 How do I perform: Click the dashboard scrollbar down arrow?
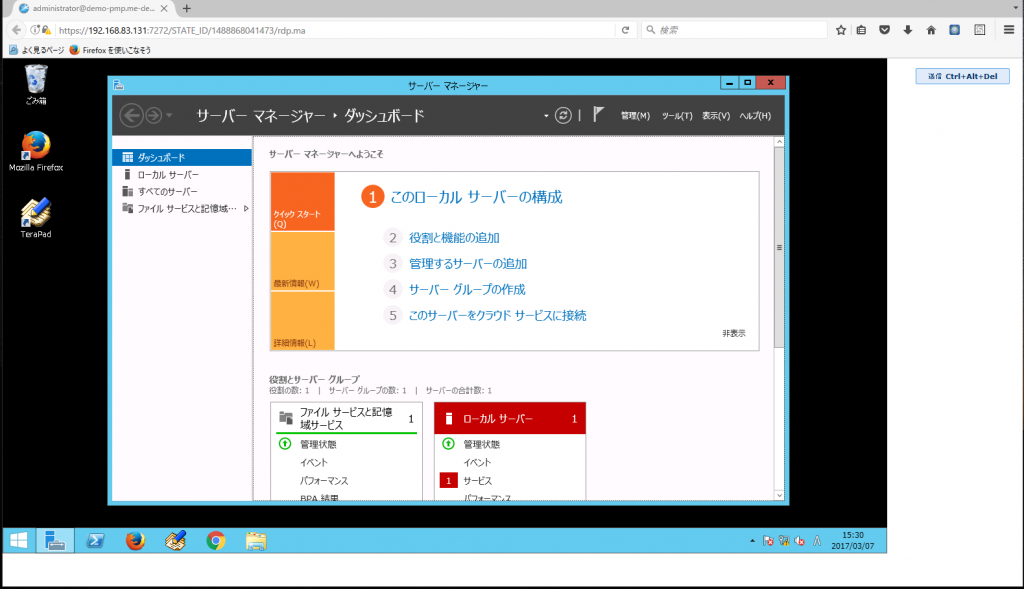pos(779,496)
